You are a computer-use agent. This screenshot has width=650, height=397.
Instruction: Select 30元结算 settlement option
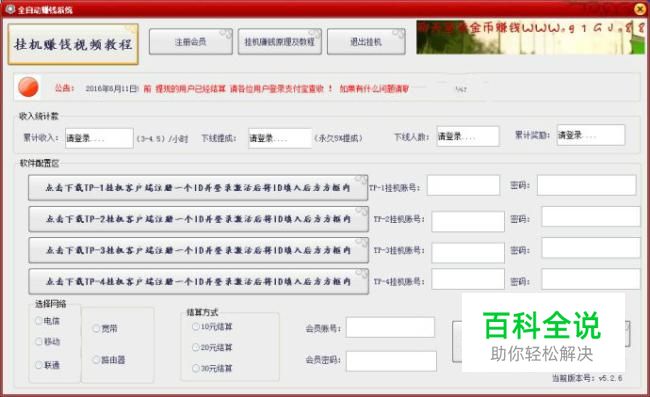(x=196, y=368)
